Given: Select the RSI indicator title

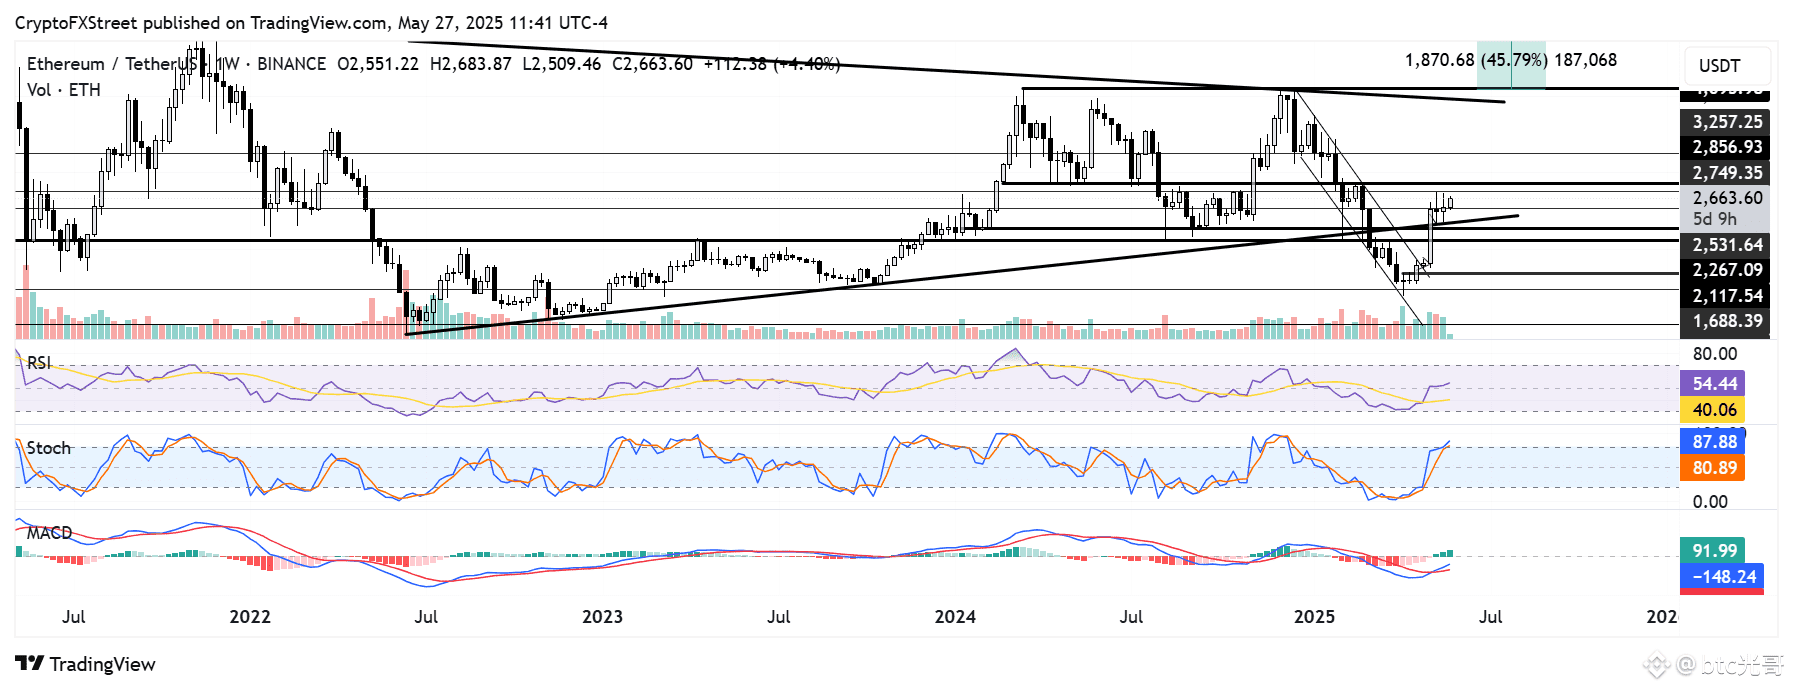Looking at the screenshot, I should (x=39, y=362).
